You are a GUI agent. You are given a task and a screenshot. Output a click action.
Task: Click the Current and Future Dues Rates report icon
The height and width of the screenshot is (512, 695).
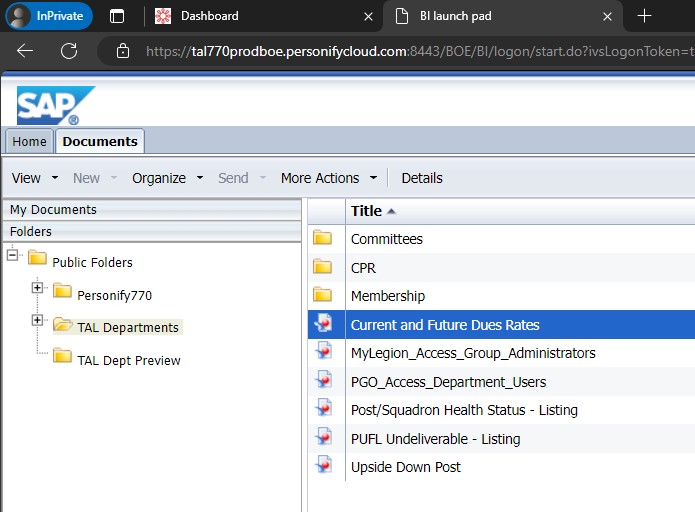323,323
